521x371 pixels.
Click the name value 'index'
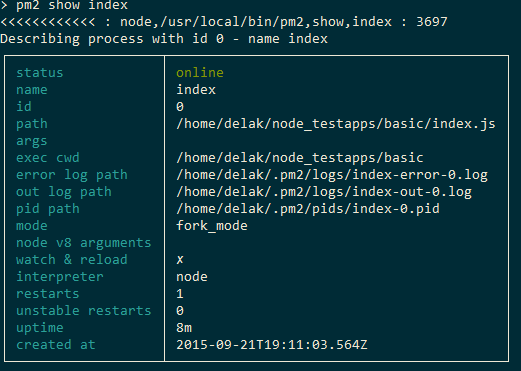(x=196, y=90)
